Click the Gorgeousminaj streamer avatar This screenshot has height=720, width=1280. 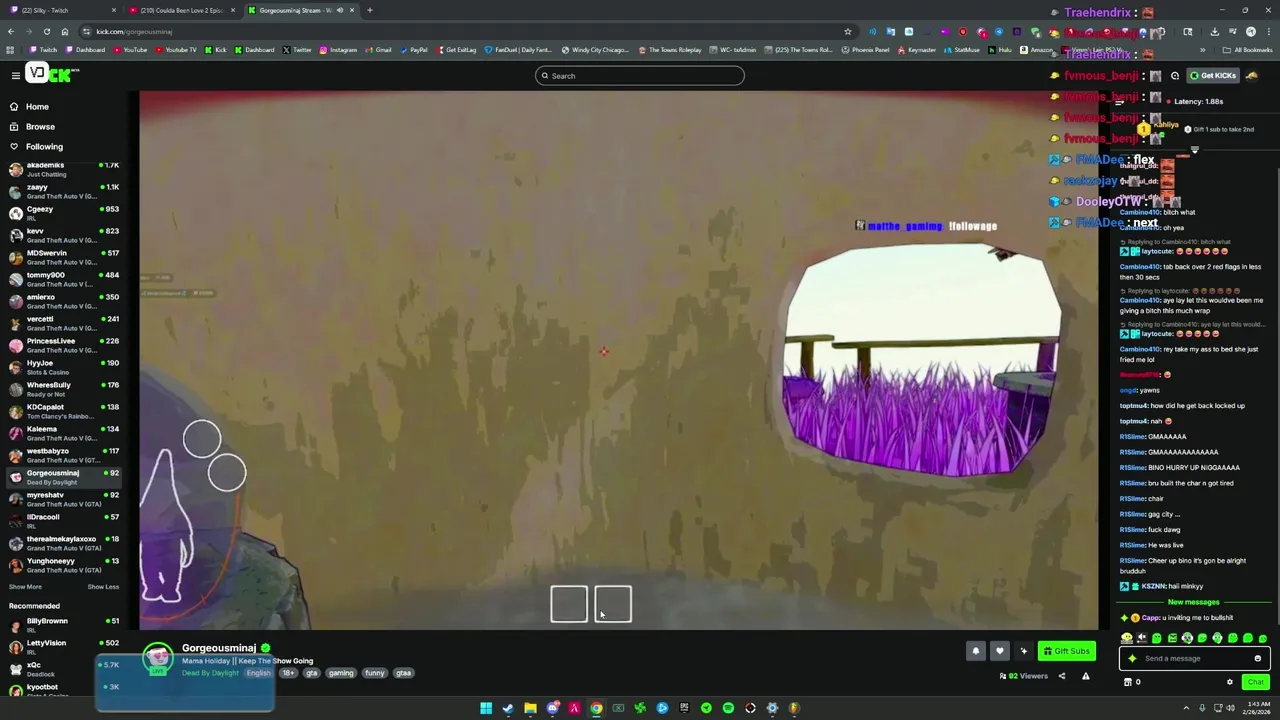pyautogui.click(x=157, y=659)
